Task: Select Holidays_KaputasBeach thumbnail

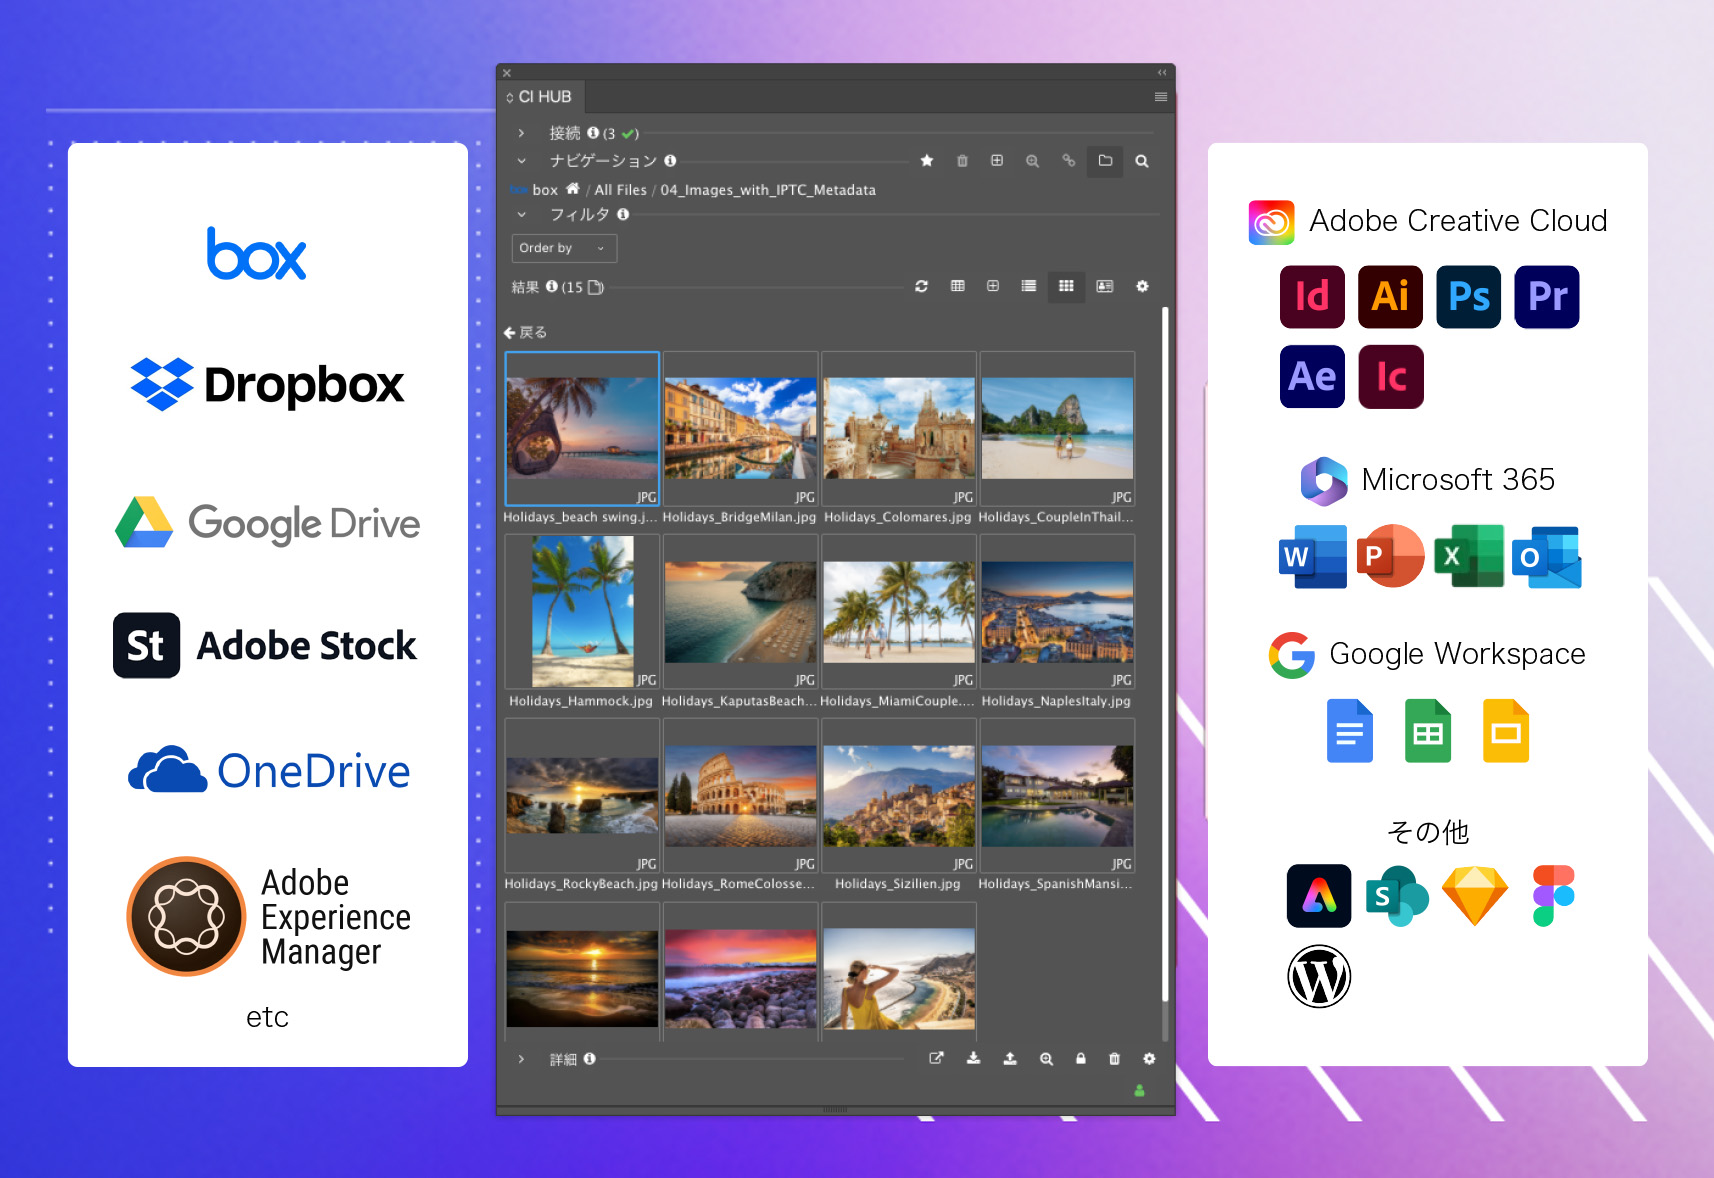Action: [740, 611]
